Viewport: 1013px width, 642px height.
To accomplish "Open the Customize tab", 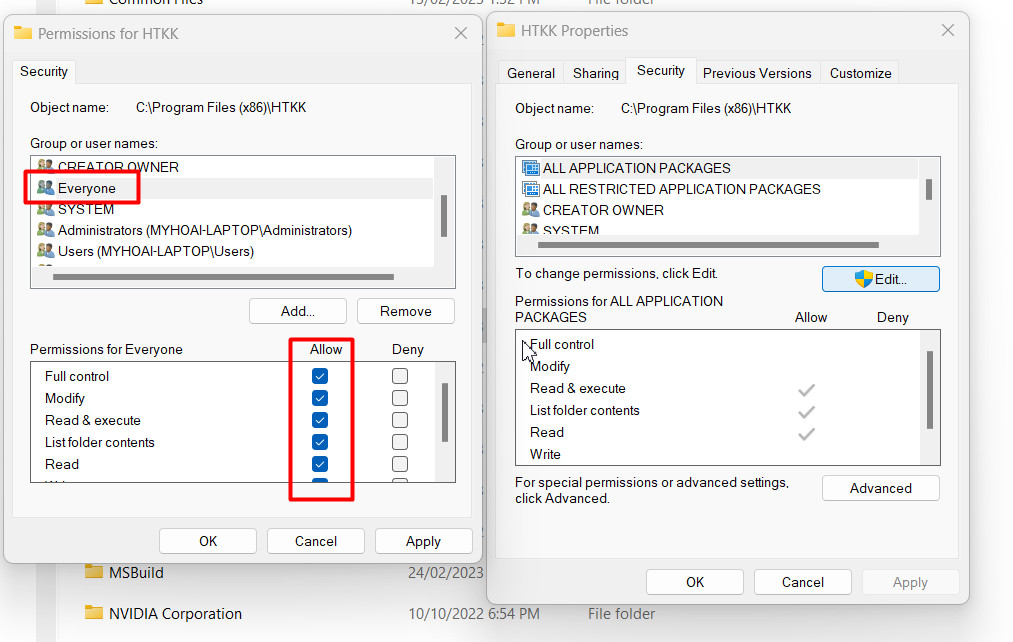I will 860,73.
